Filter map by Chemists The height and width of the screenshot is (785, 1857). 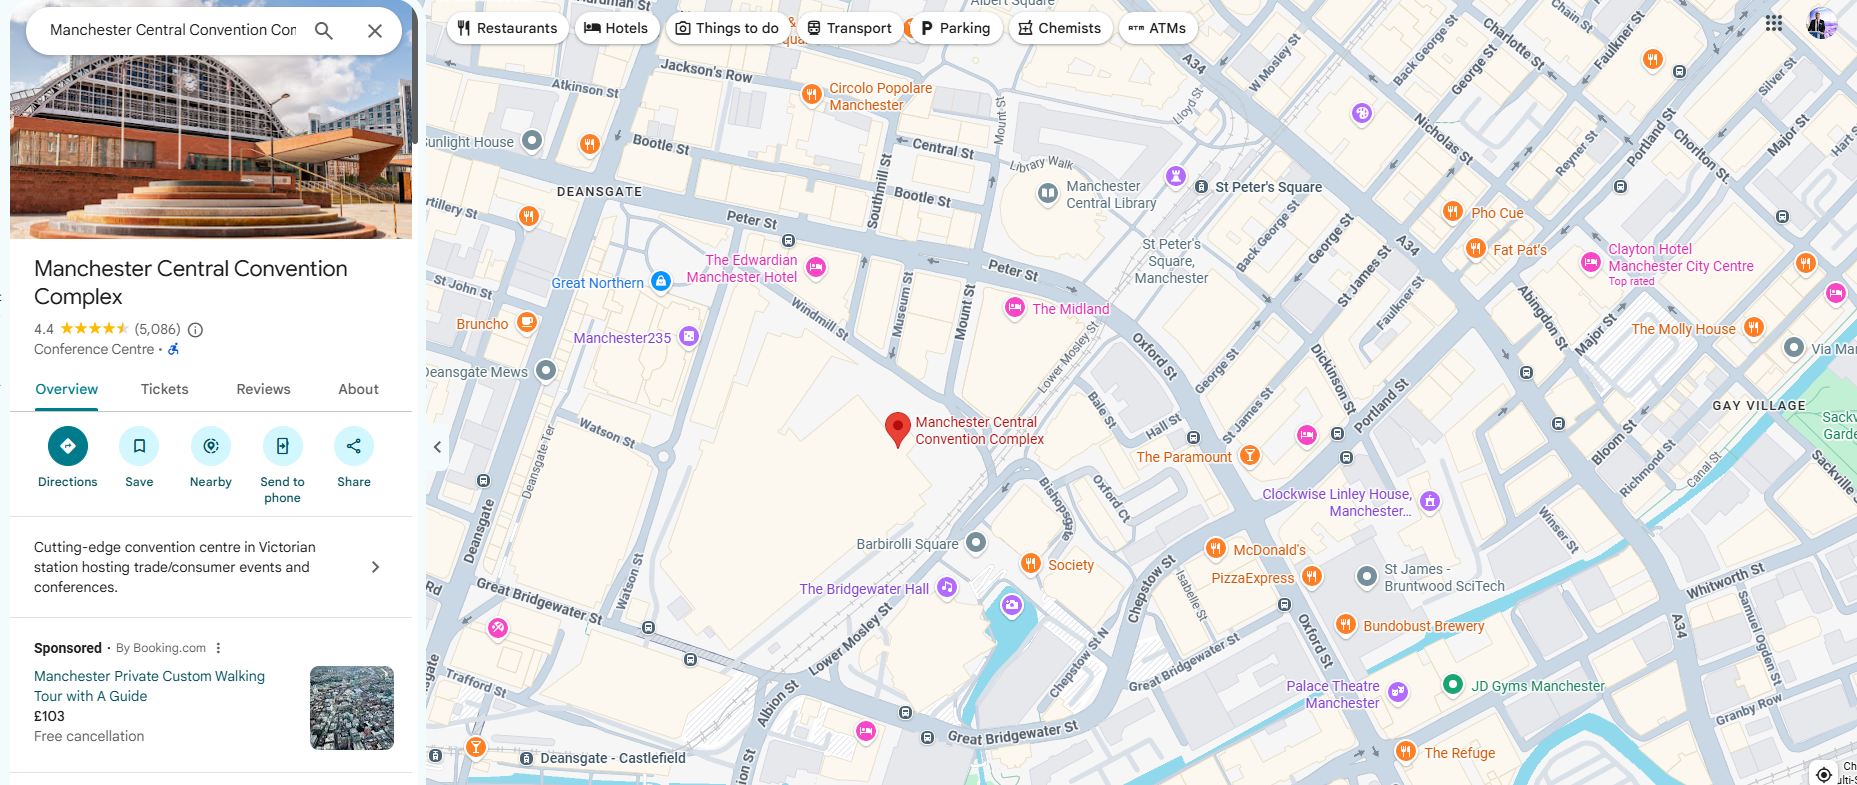(x=1059, y=28)
